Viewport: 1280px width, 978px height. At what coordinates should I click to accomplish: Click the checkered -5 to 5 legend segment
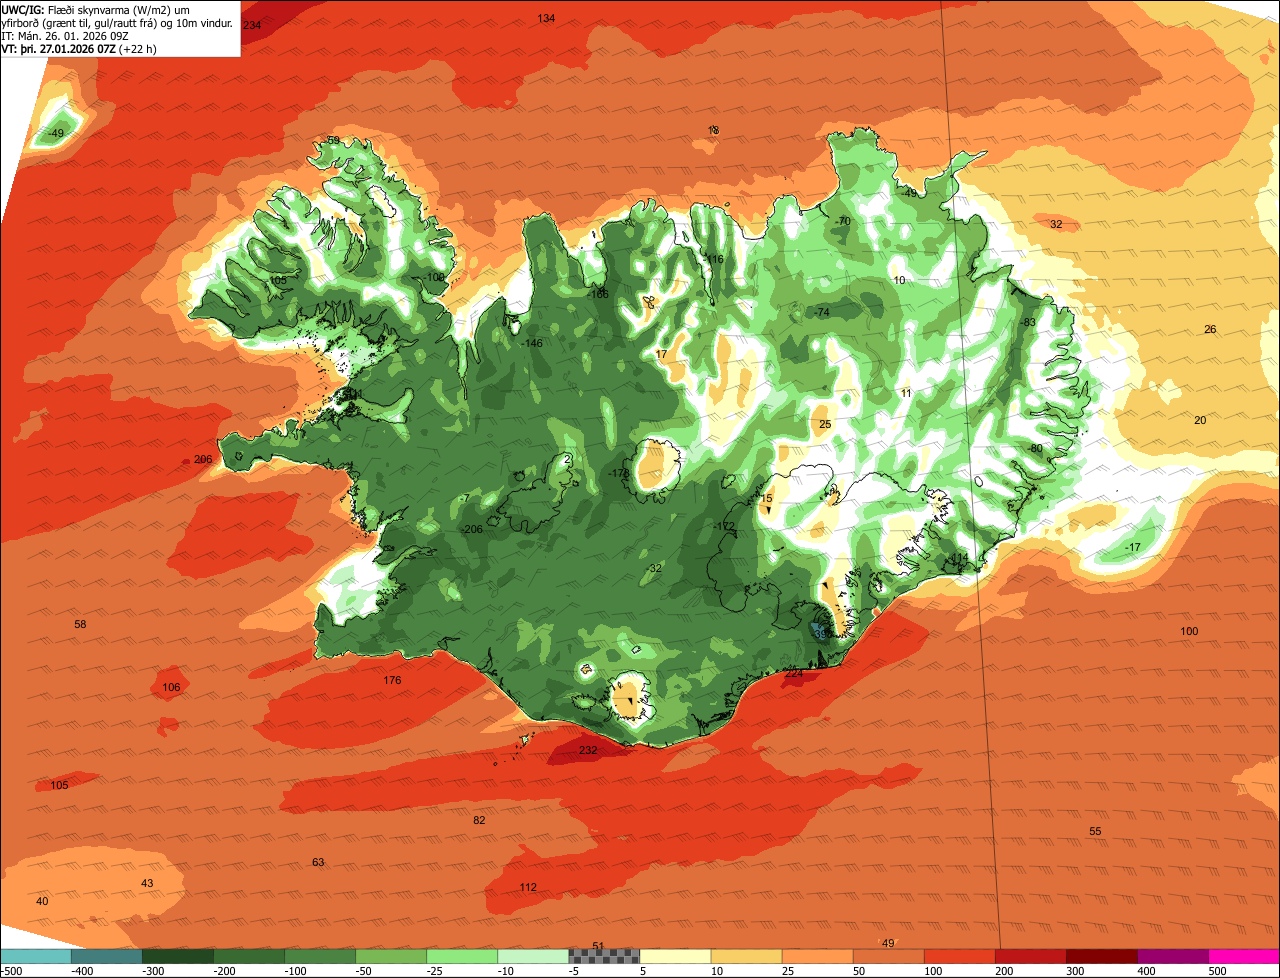604,956
